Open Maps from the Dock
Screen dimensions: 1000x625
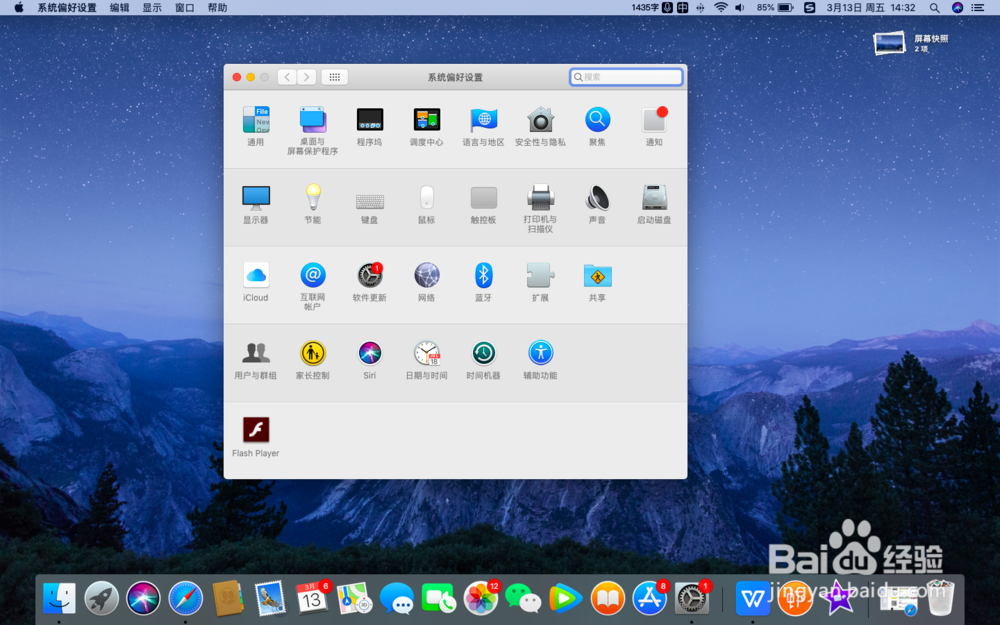[354, 598]
